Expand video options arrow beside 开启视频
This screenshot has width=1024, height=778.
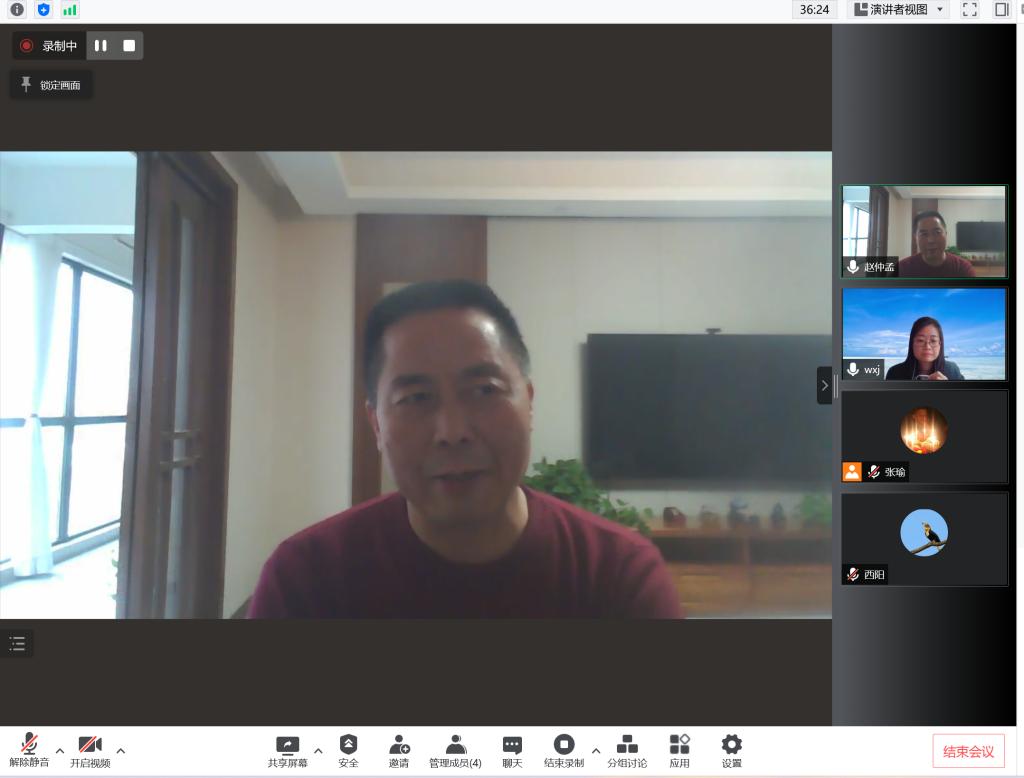tap(121, 751)
